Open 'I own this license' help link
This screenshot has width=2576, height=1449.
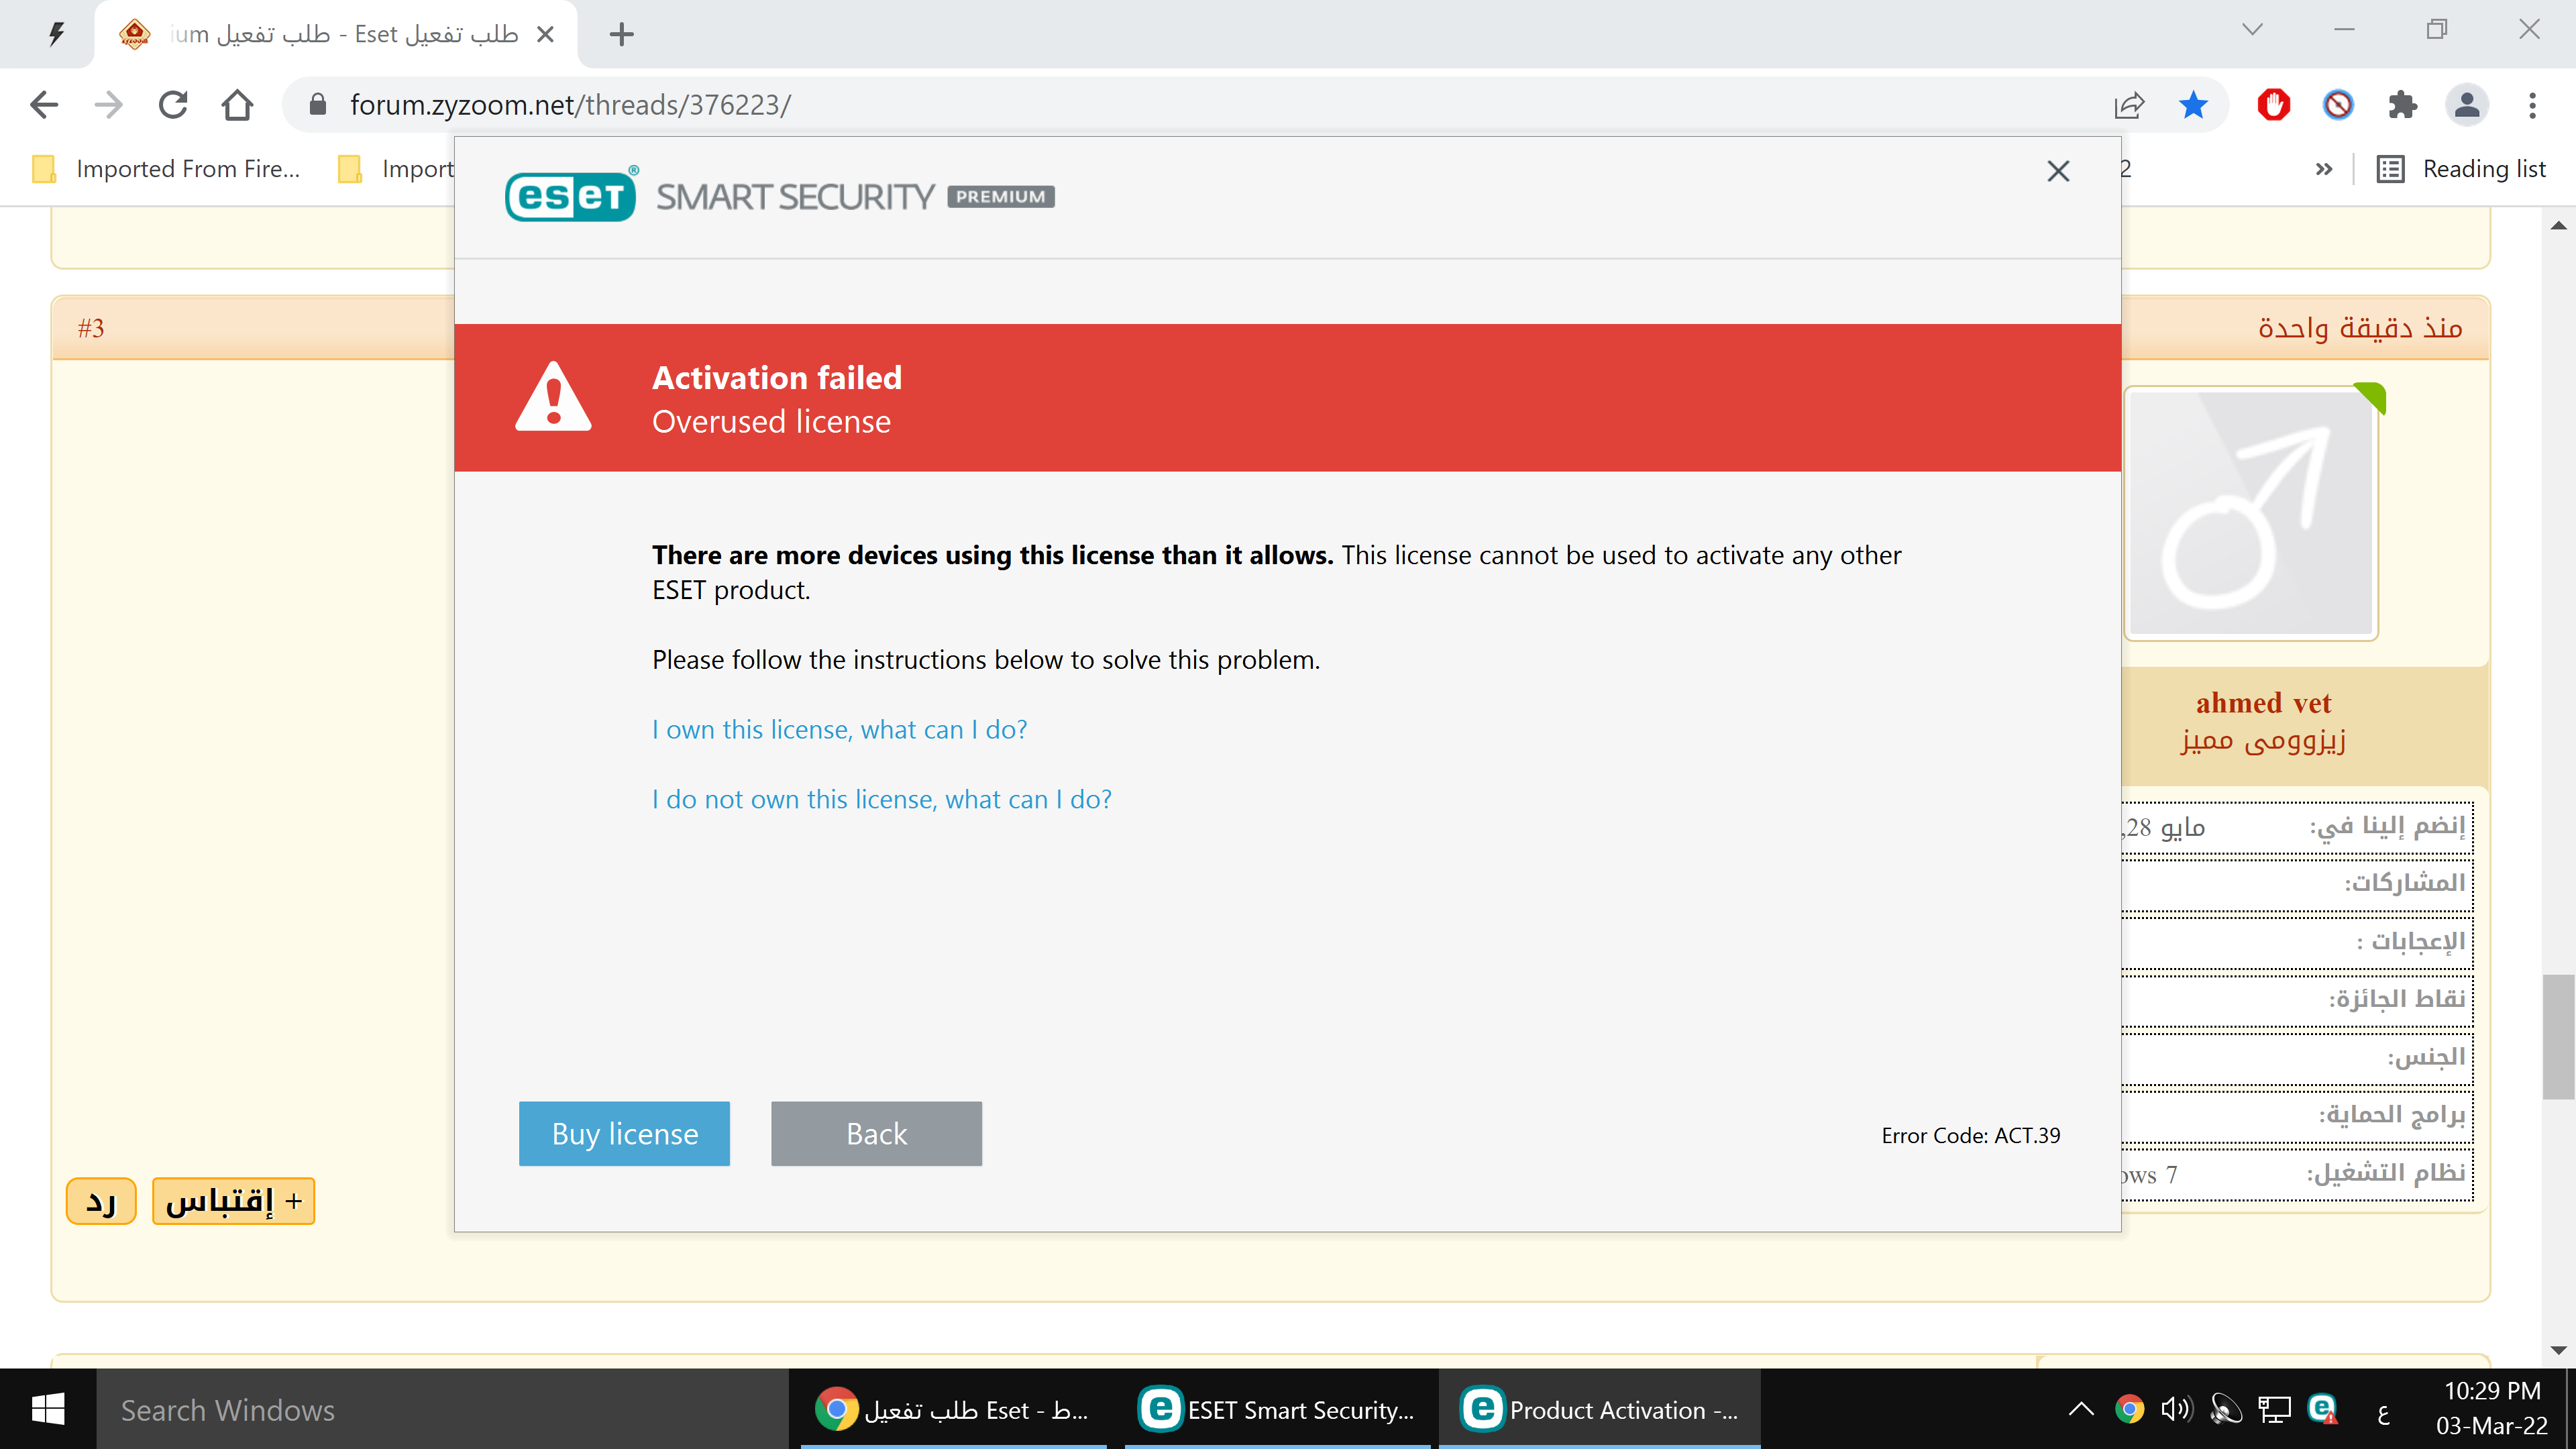click(839, 729)
